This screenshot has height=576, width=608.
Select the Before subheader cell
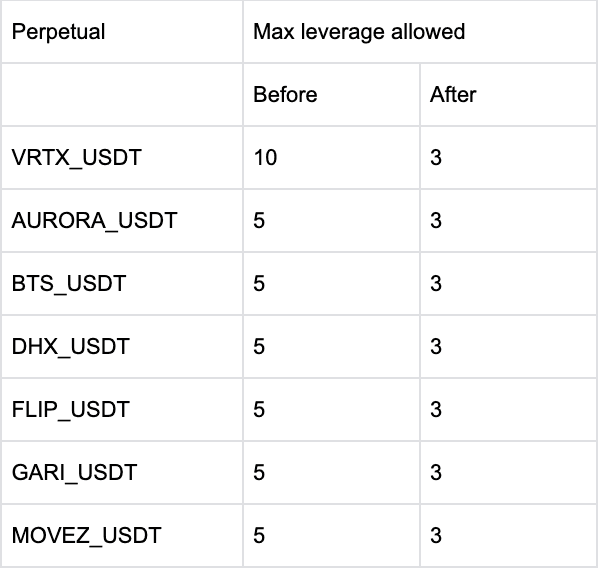285,95
